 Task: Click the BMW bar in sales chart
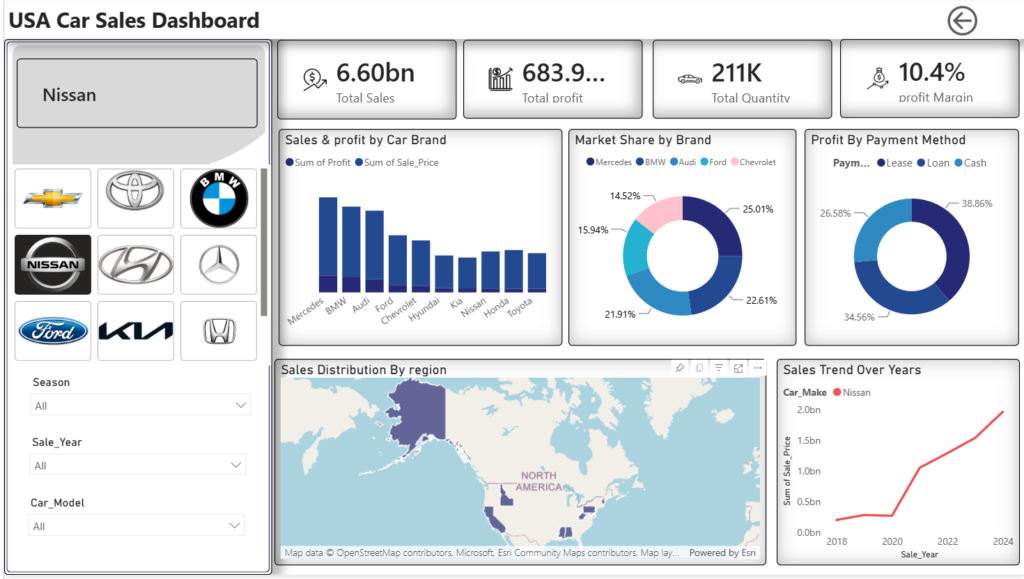[x=351, y=249]
